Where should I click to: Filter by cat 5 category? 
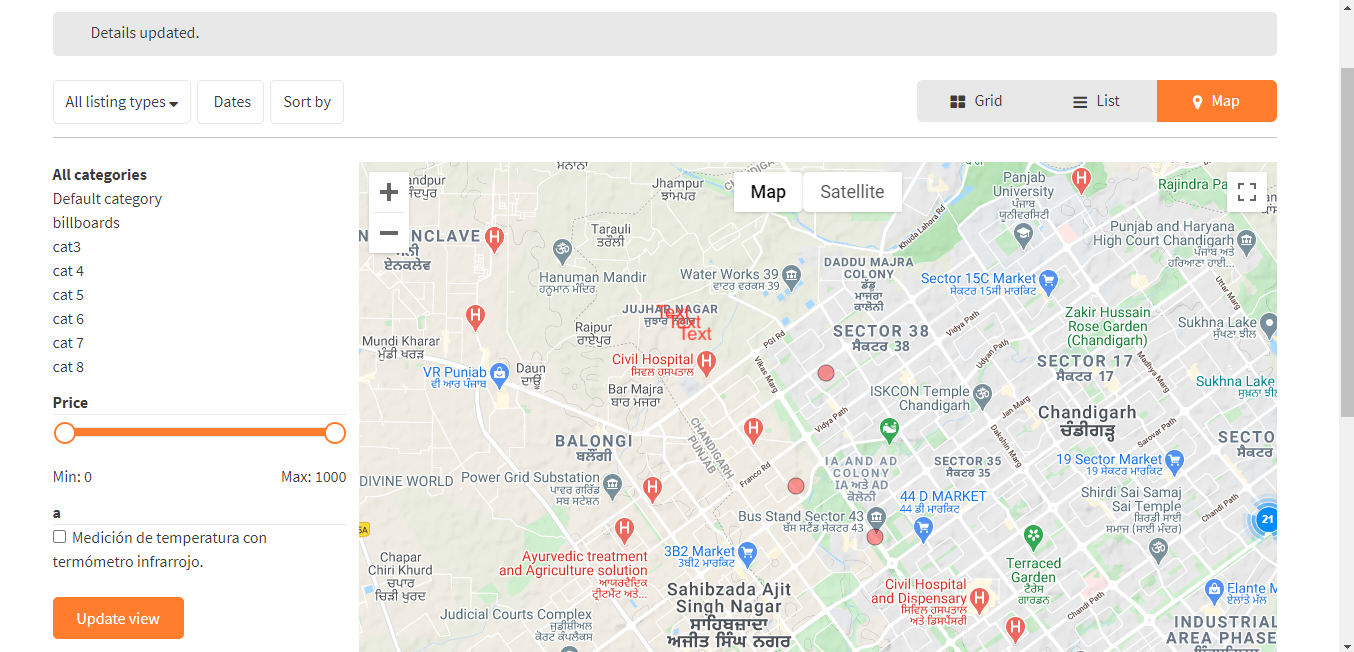pyautogui.click(x=68, y=295)
